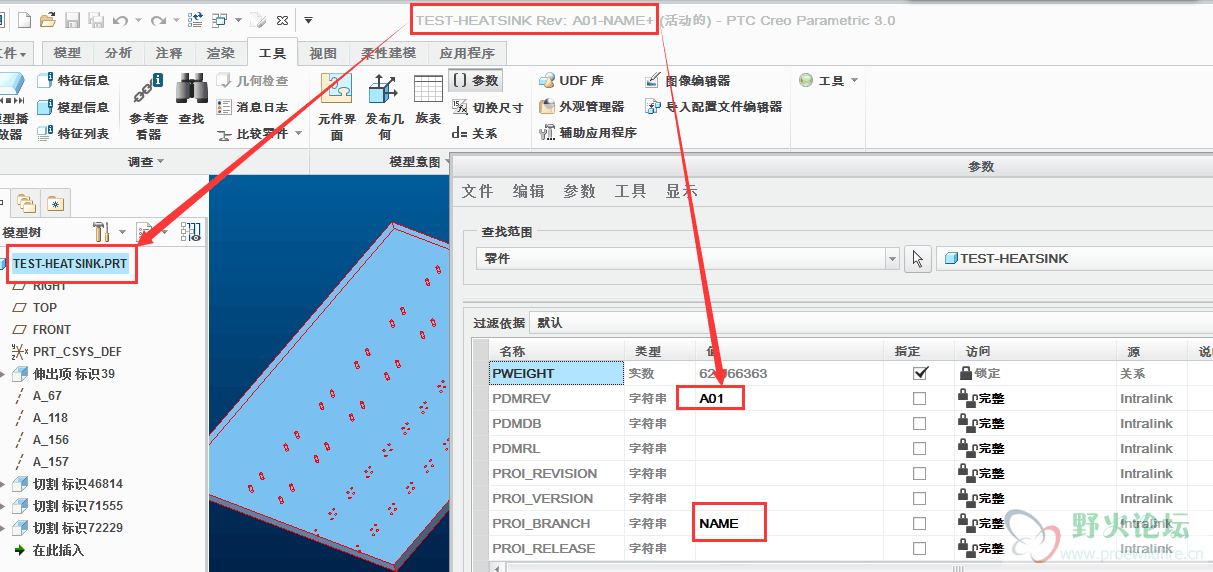Open Feature Info (特征信息)
The height and width of the screenshot is (572, 1213).
tap(74, 80)
